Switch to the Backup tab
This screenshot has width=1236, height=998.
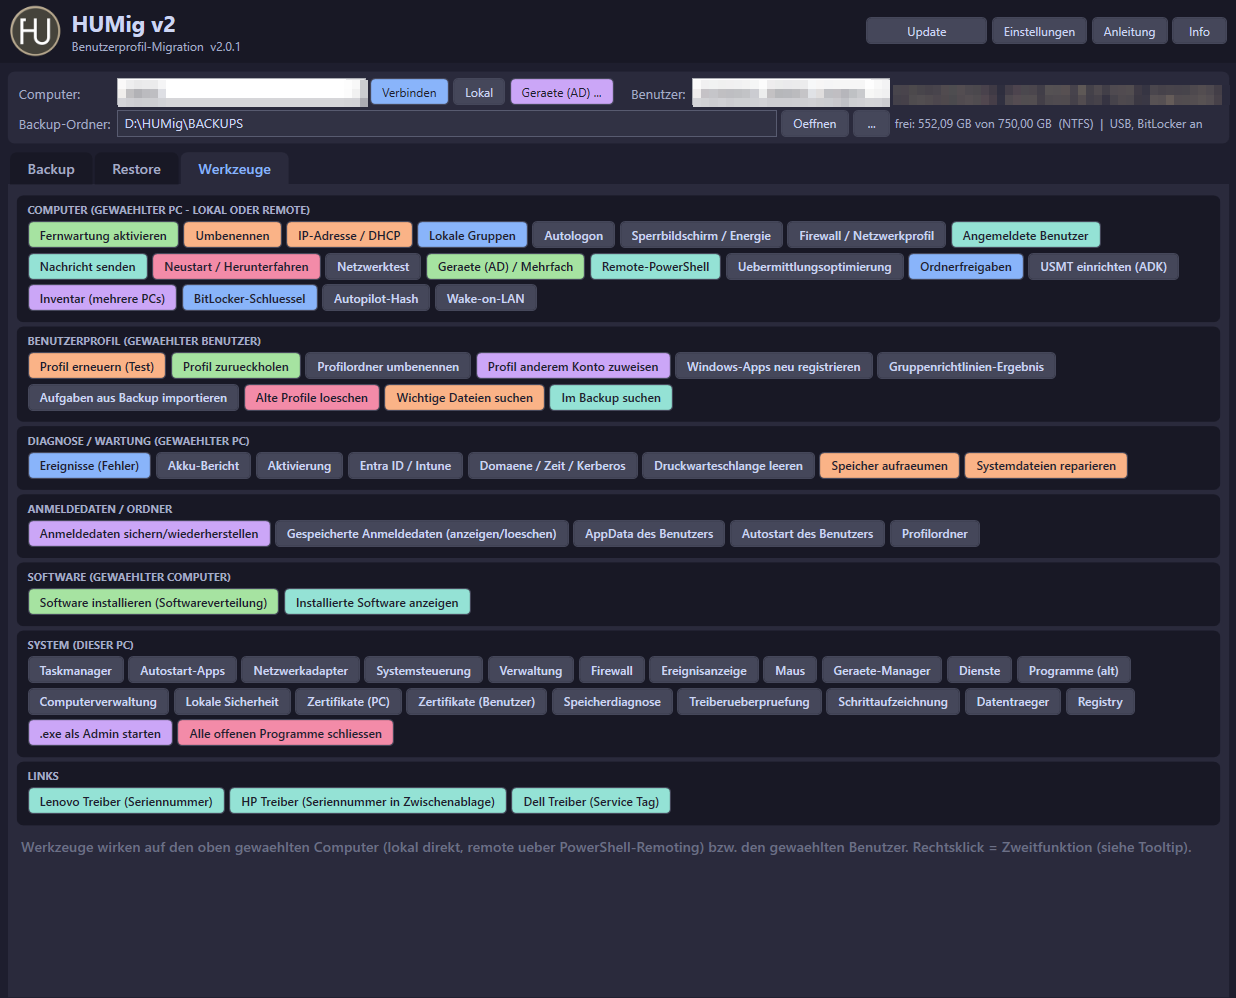51,169
